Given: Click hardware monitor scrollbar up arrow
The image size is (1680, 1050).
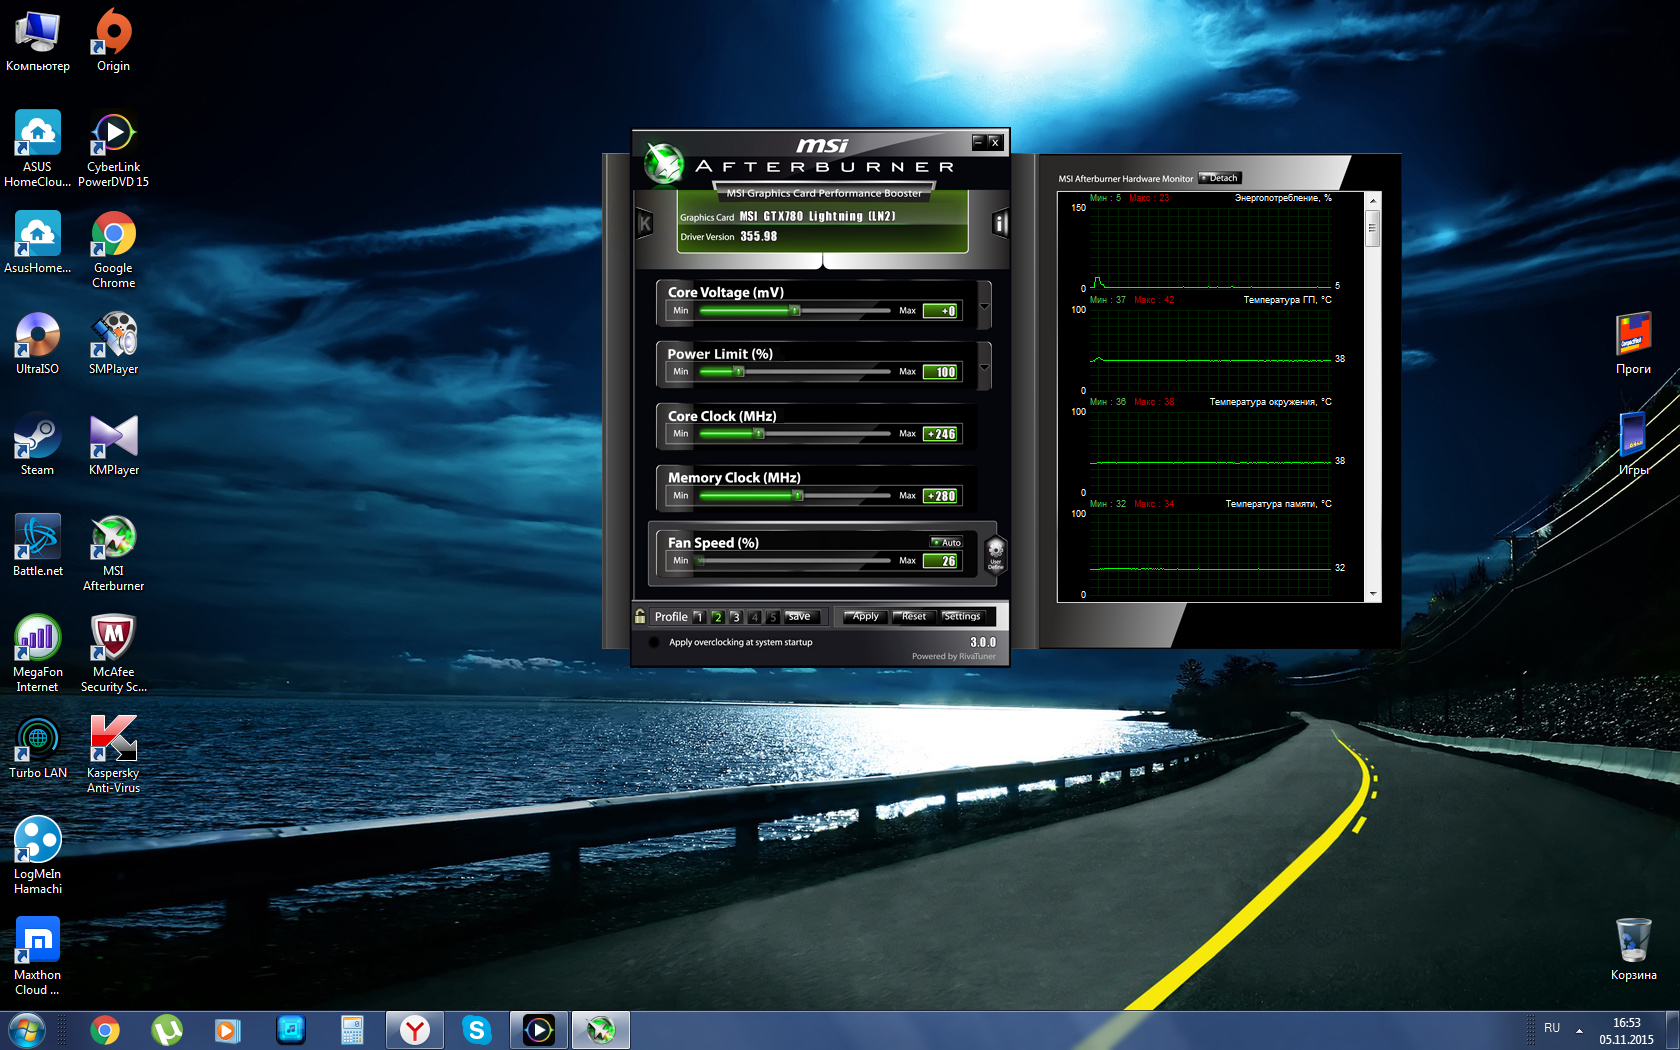Looking at the screenshot, I should pyautogui.click(x=1373, y=200).
